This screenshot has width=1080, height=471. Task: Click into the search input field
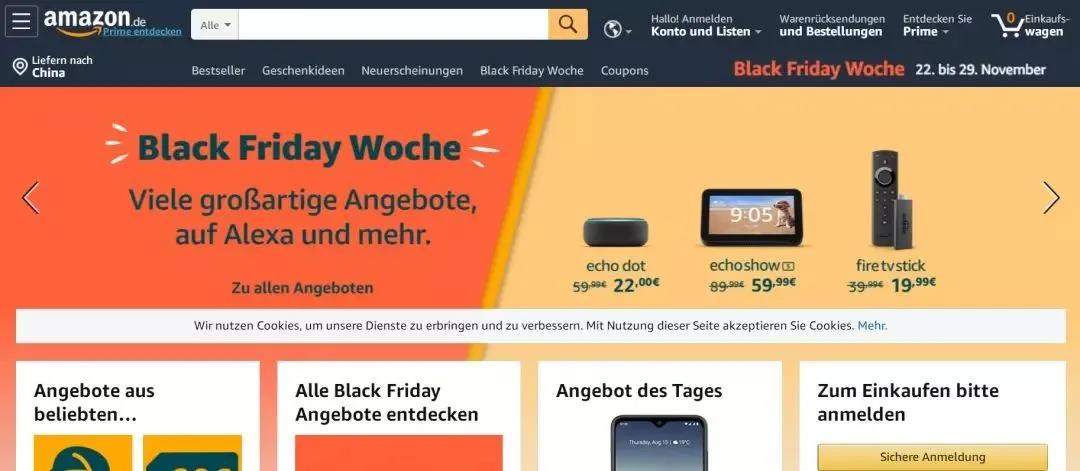(393, 25)
